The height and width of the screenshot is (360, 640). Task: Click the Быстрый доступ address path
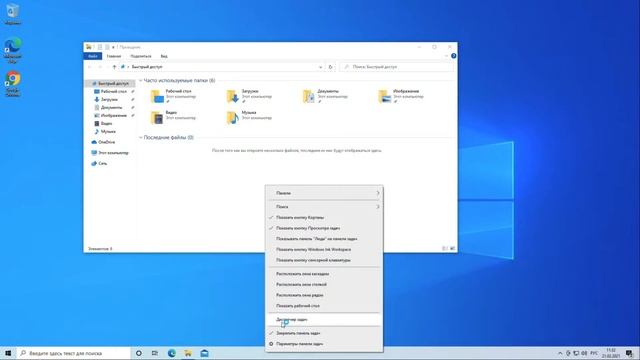click(x=147, y=67)
